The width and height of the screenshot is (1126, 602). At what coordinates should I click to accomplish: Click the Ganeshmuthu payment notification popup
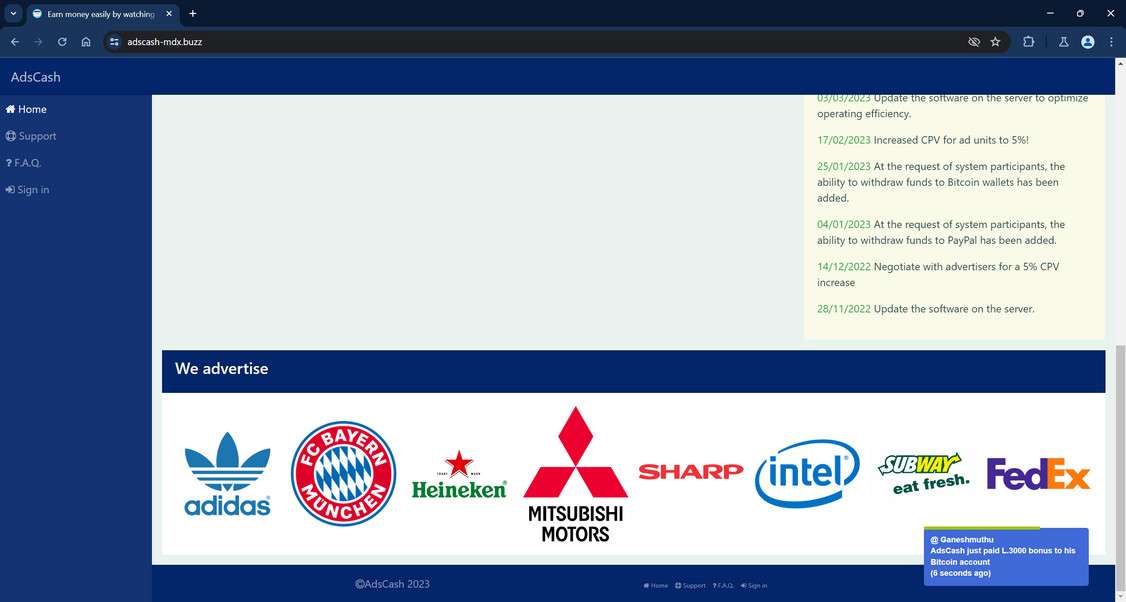[1006, 556]
